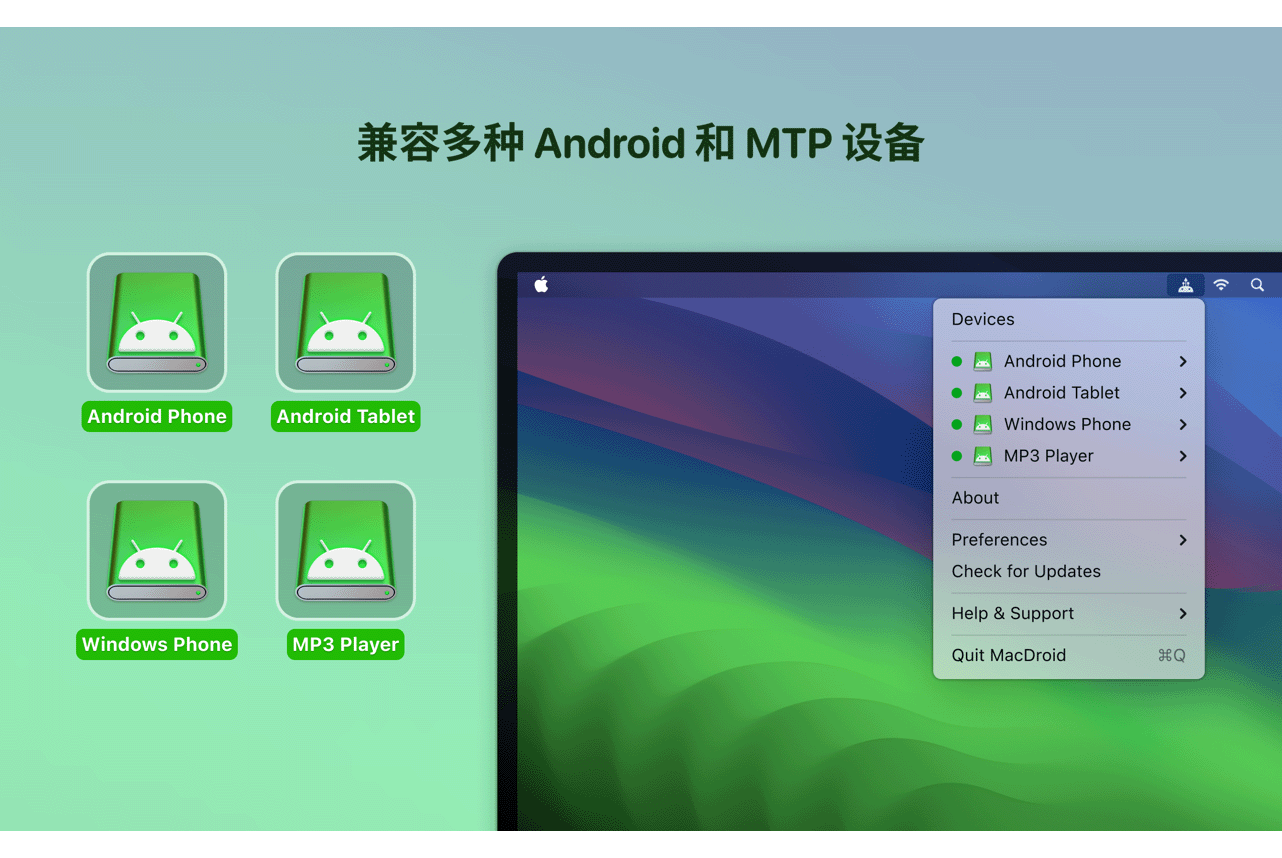Viewport: 1282px width, 858px height.
Task: Click the green MP3 Player label
Action: [346, 645]
